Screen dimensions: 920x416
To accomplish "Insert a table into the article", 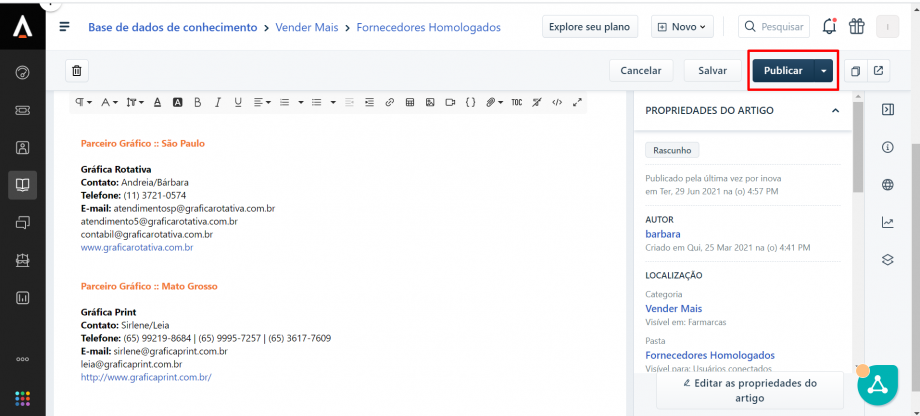I will coord(409,102).
